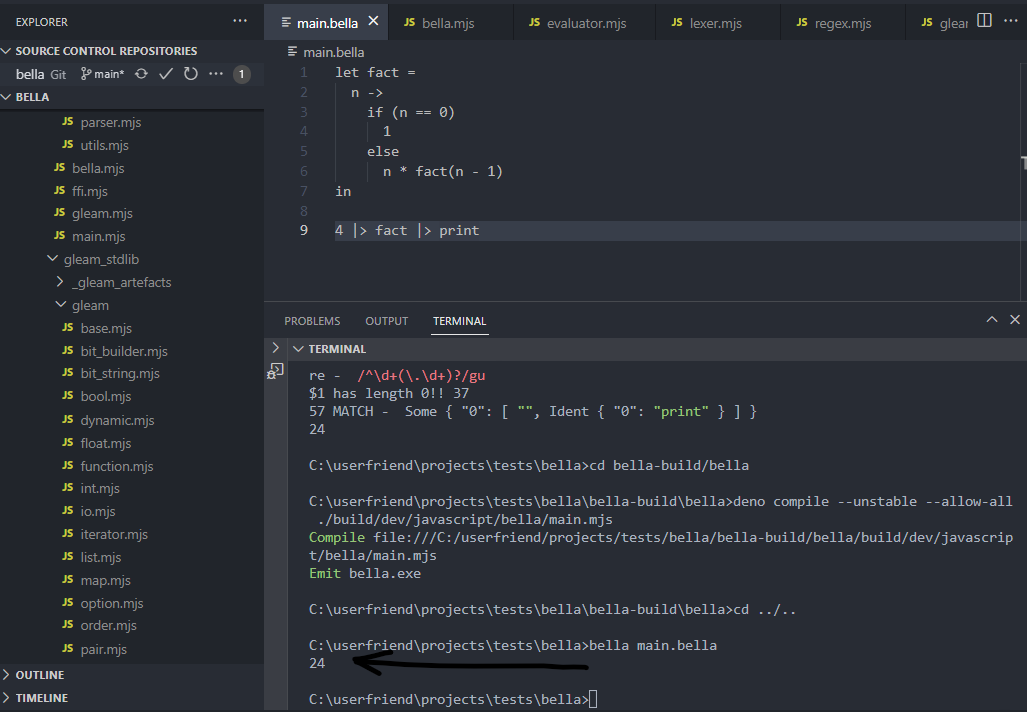Open parser.mjs file
This screenshot has height=712, width=1027.
110,122
